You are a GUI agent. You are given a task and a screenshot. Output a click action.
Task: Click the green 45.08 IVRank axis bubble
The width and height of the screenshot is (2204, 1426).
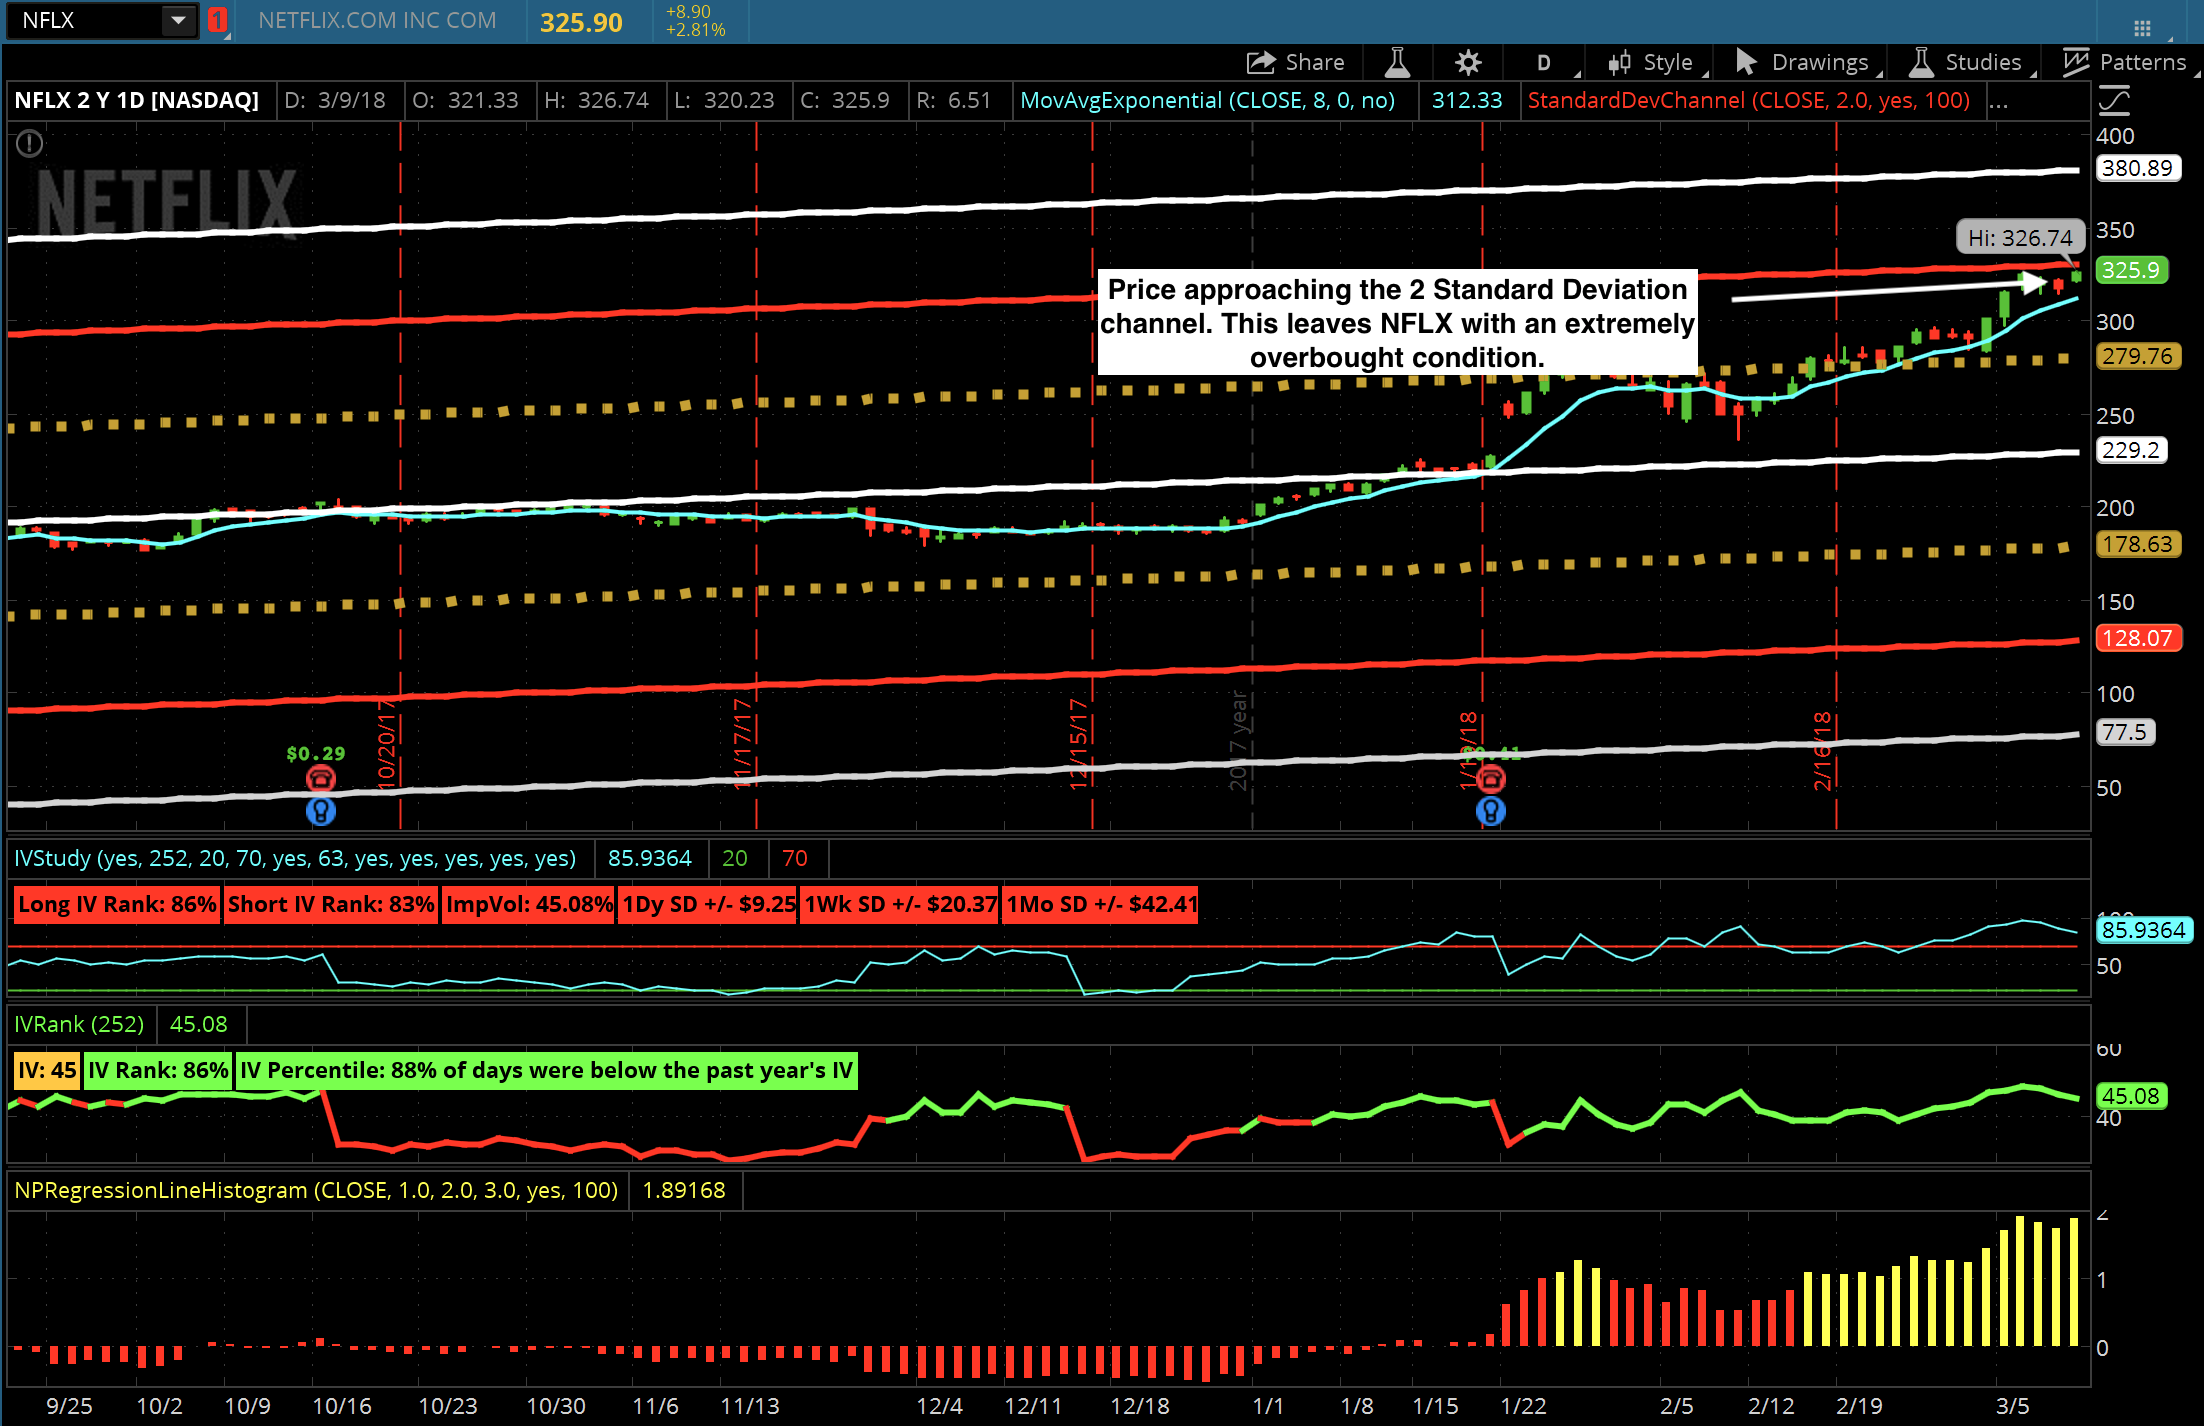point(2130,1096)
